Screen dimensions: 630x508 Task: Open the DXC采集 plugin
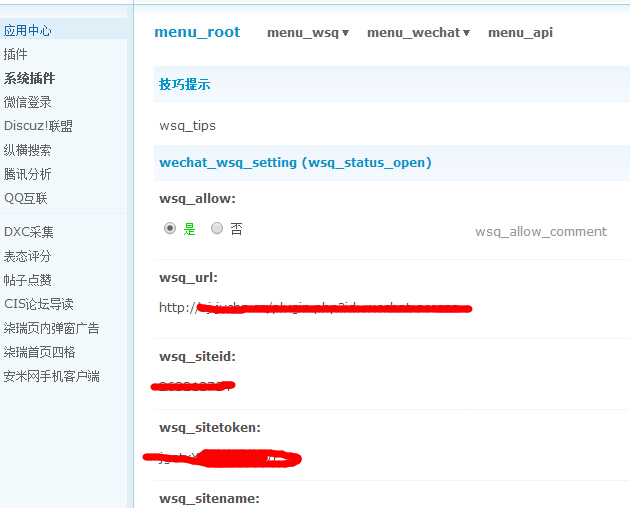pos(29,232)
